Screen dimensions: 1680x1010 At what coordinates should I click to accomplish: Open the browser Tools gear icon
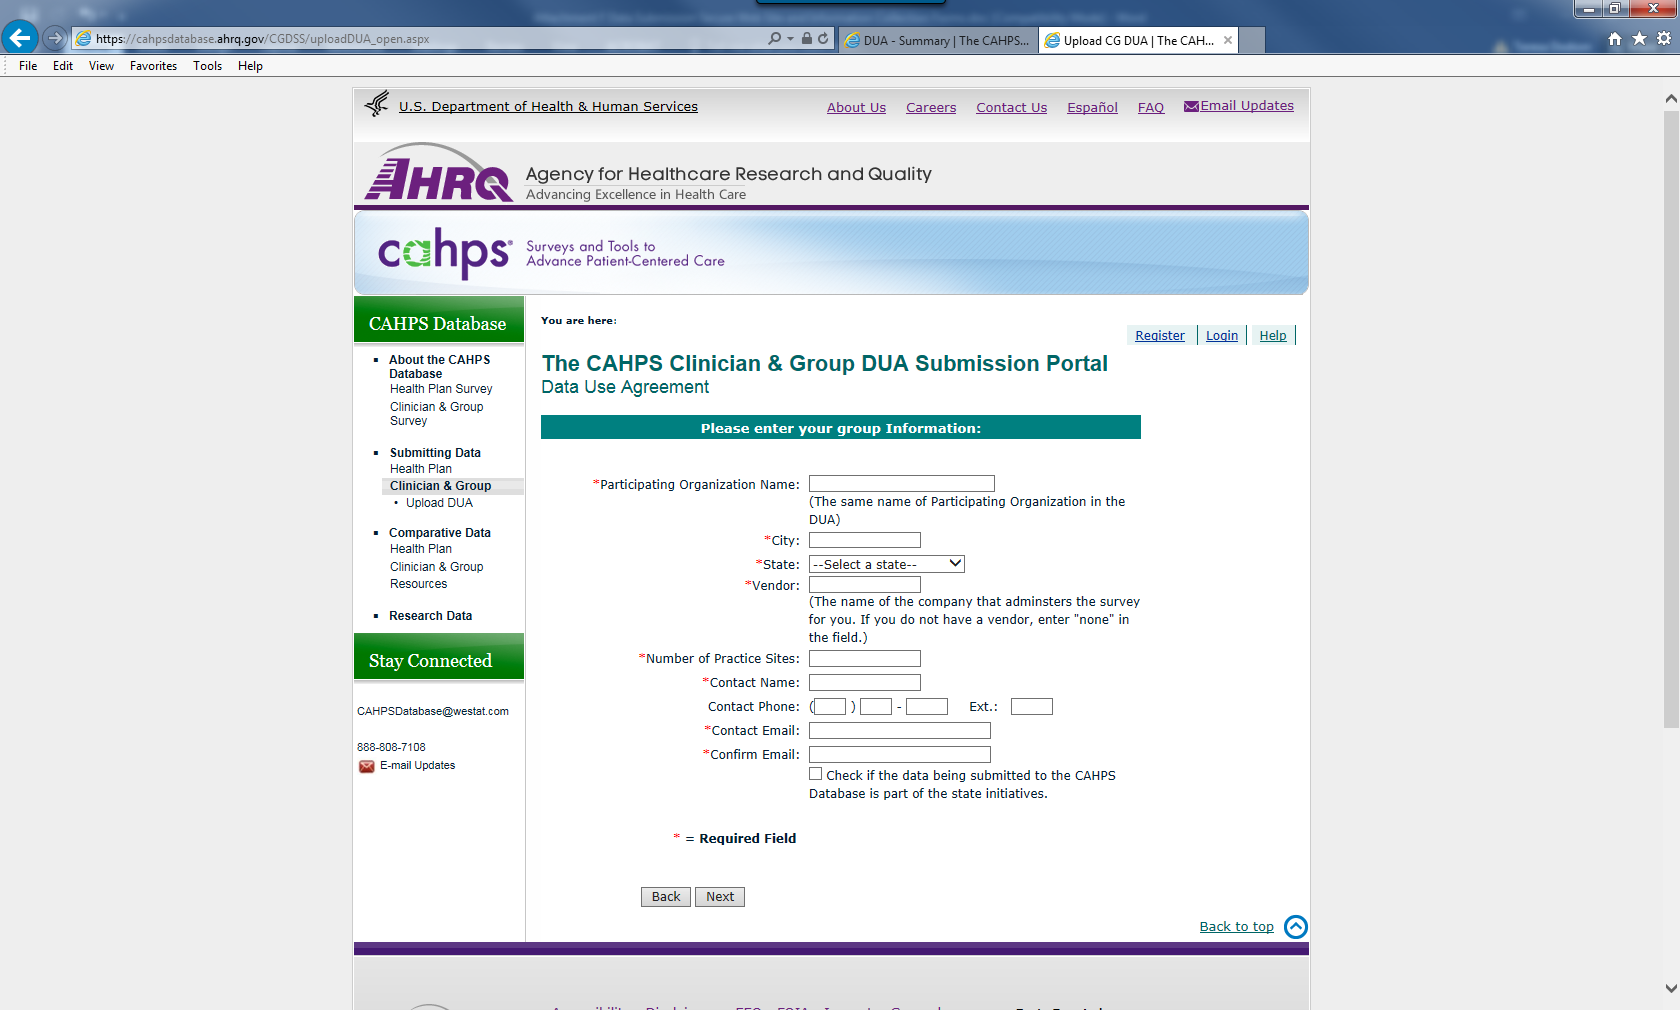point(1664,39)
